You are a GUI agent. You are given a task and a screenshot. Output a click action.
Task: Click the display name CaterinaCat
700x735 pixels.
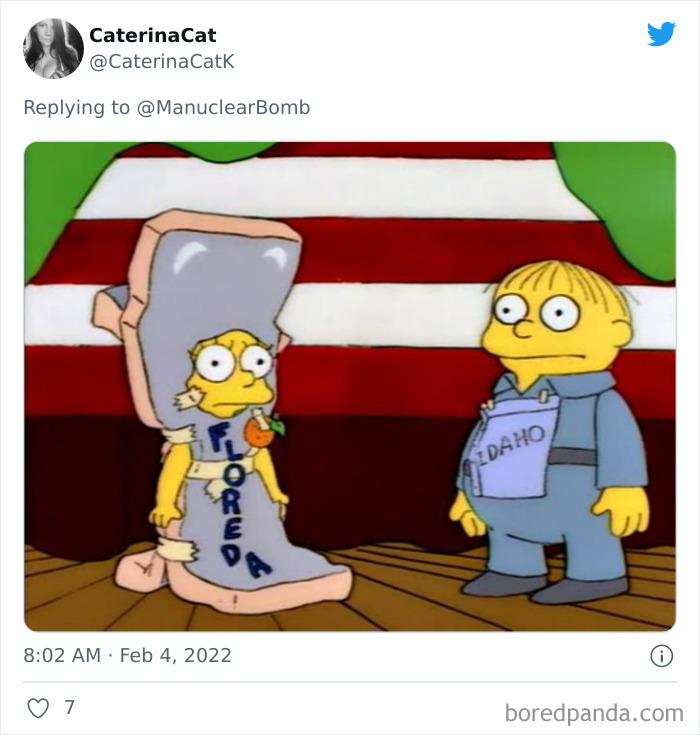pyautogui.click(x=152, y=35)
